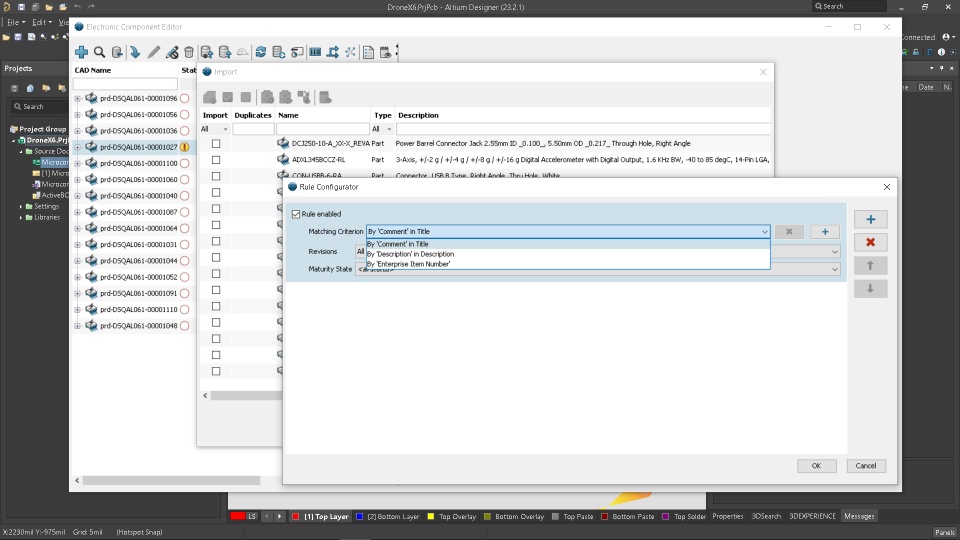Click the red X delete rule button
960x540 pixels.
tap(870, 242)
